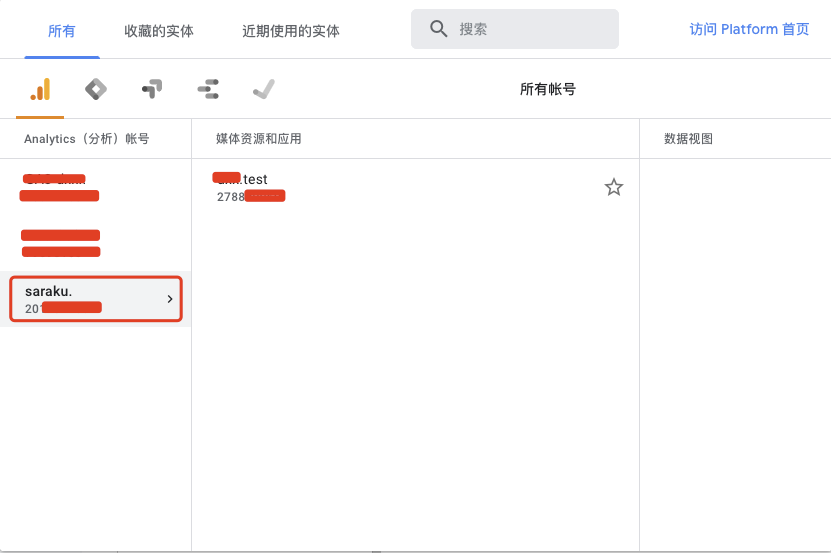Screen dimensions: 831x553
Task: Expand the saraku. account chevron
Action: coord(170,299)
